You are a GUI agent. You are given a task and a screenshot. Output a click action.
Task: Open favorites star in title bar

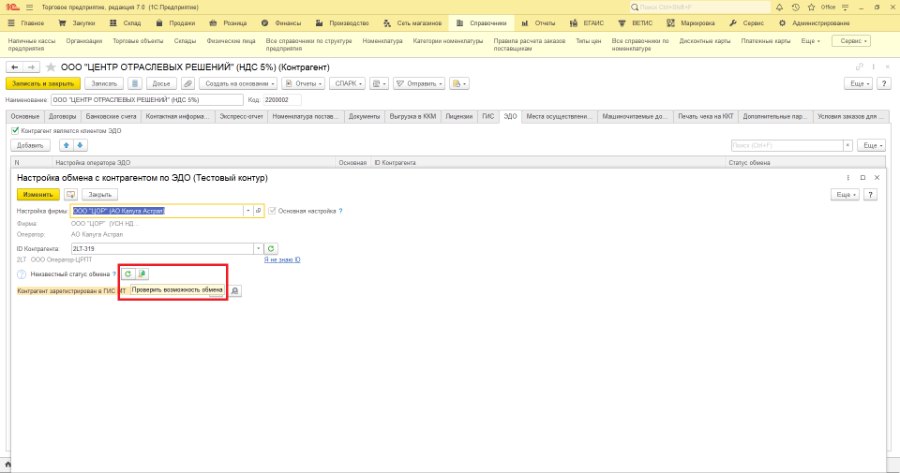[x=811, y=7]
